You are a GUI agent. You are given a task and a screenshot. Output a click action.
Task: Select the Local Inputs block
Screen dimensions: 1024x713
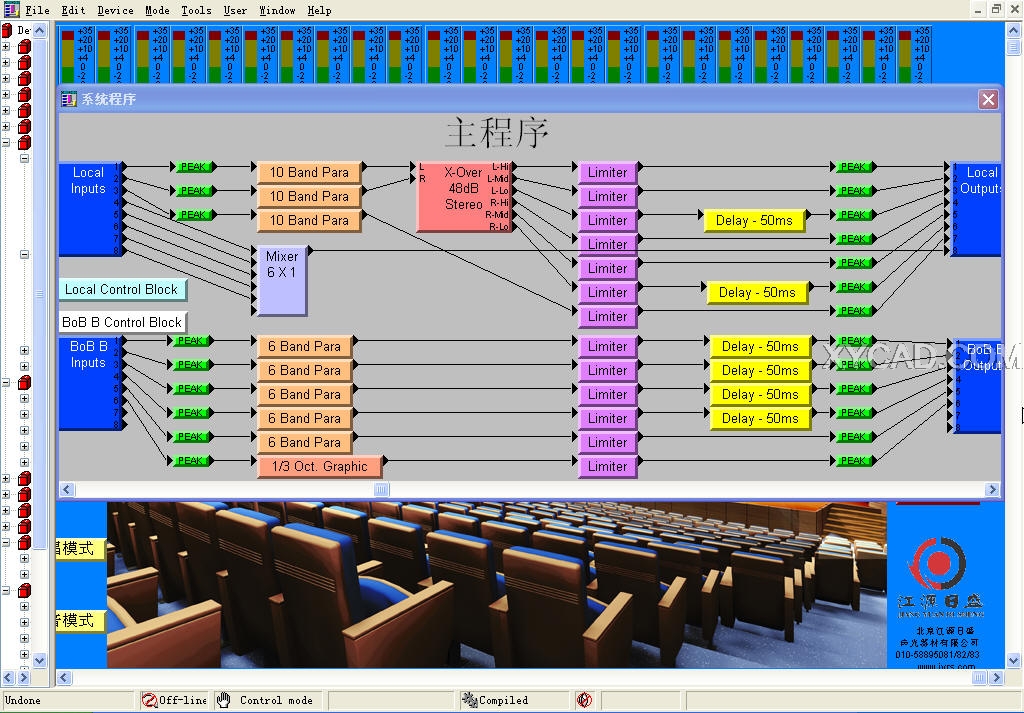pos(89,209)
